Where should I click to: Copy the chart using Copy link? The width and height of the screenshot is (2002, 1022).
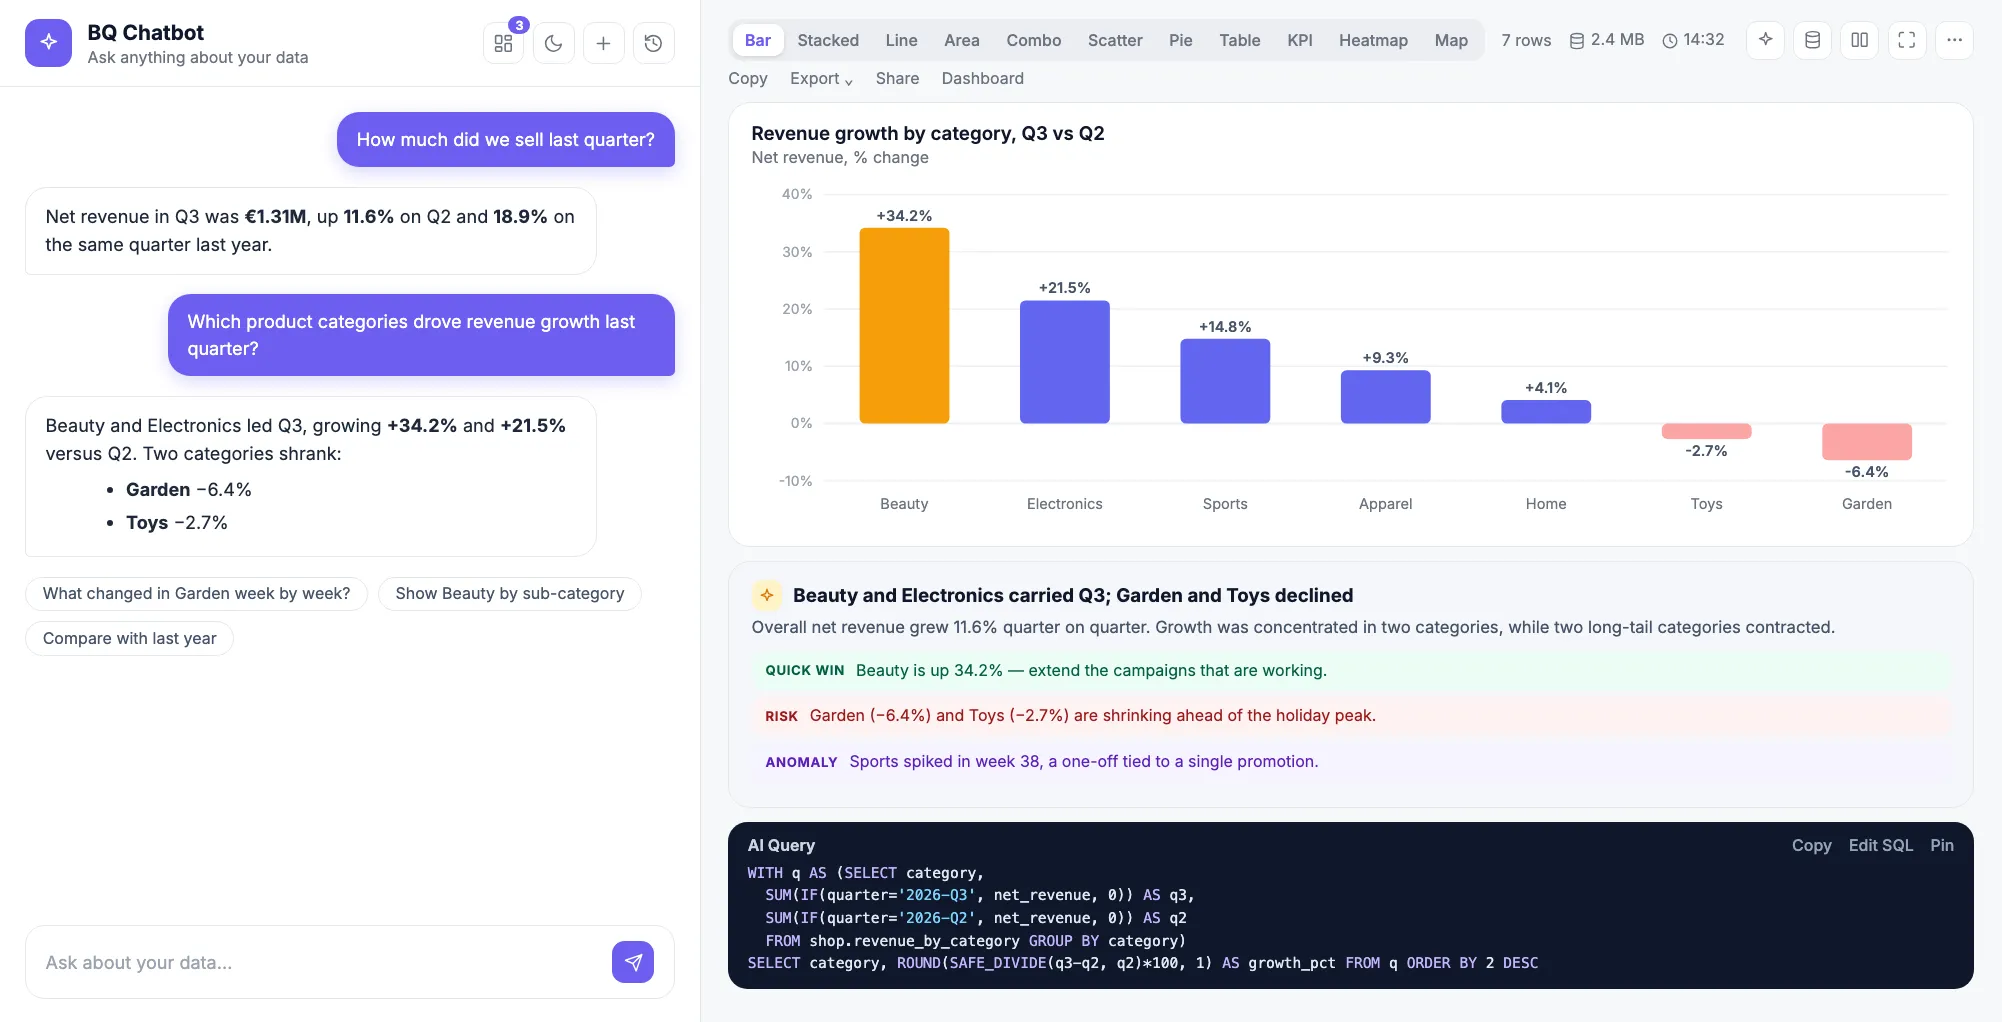(748, 78)
